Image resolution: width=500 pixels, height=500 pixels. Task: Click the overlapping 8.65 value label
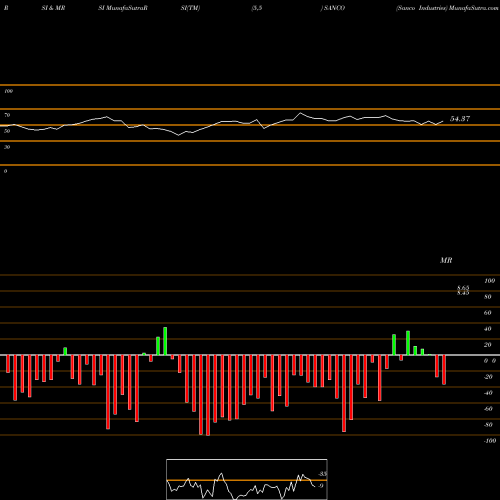coord(463,287)
